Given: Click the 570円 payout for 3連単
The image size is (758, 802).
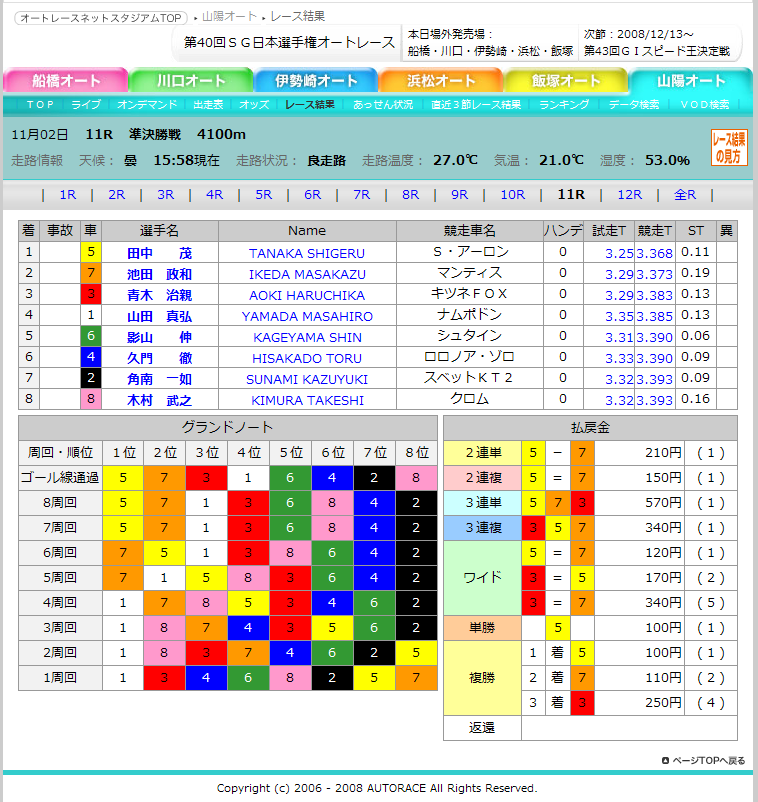Looking at the screenshot, I should pyautogui.click(x=663, y=503).
